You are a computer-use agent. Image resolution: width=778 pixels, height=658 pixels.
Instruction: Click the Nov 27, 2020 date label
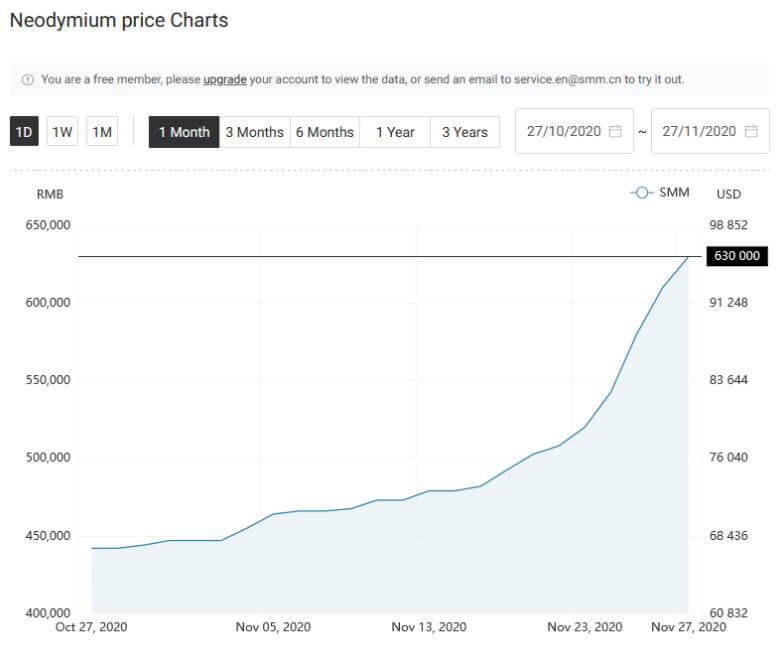point(688,627)
